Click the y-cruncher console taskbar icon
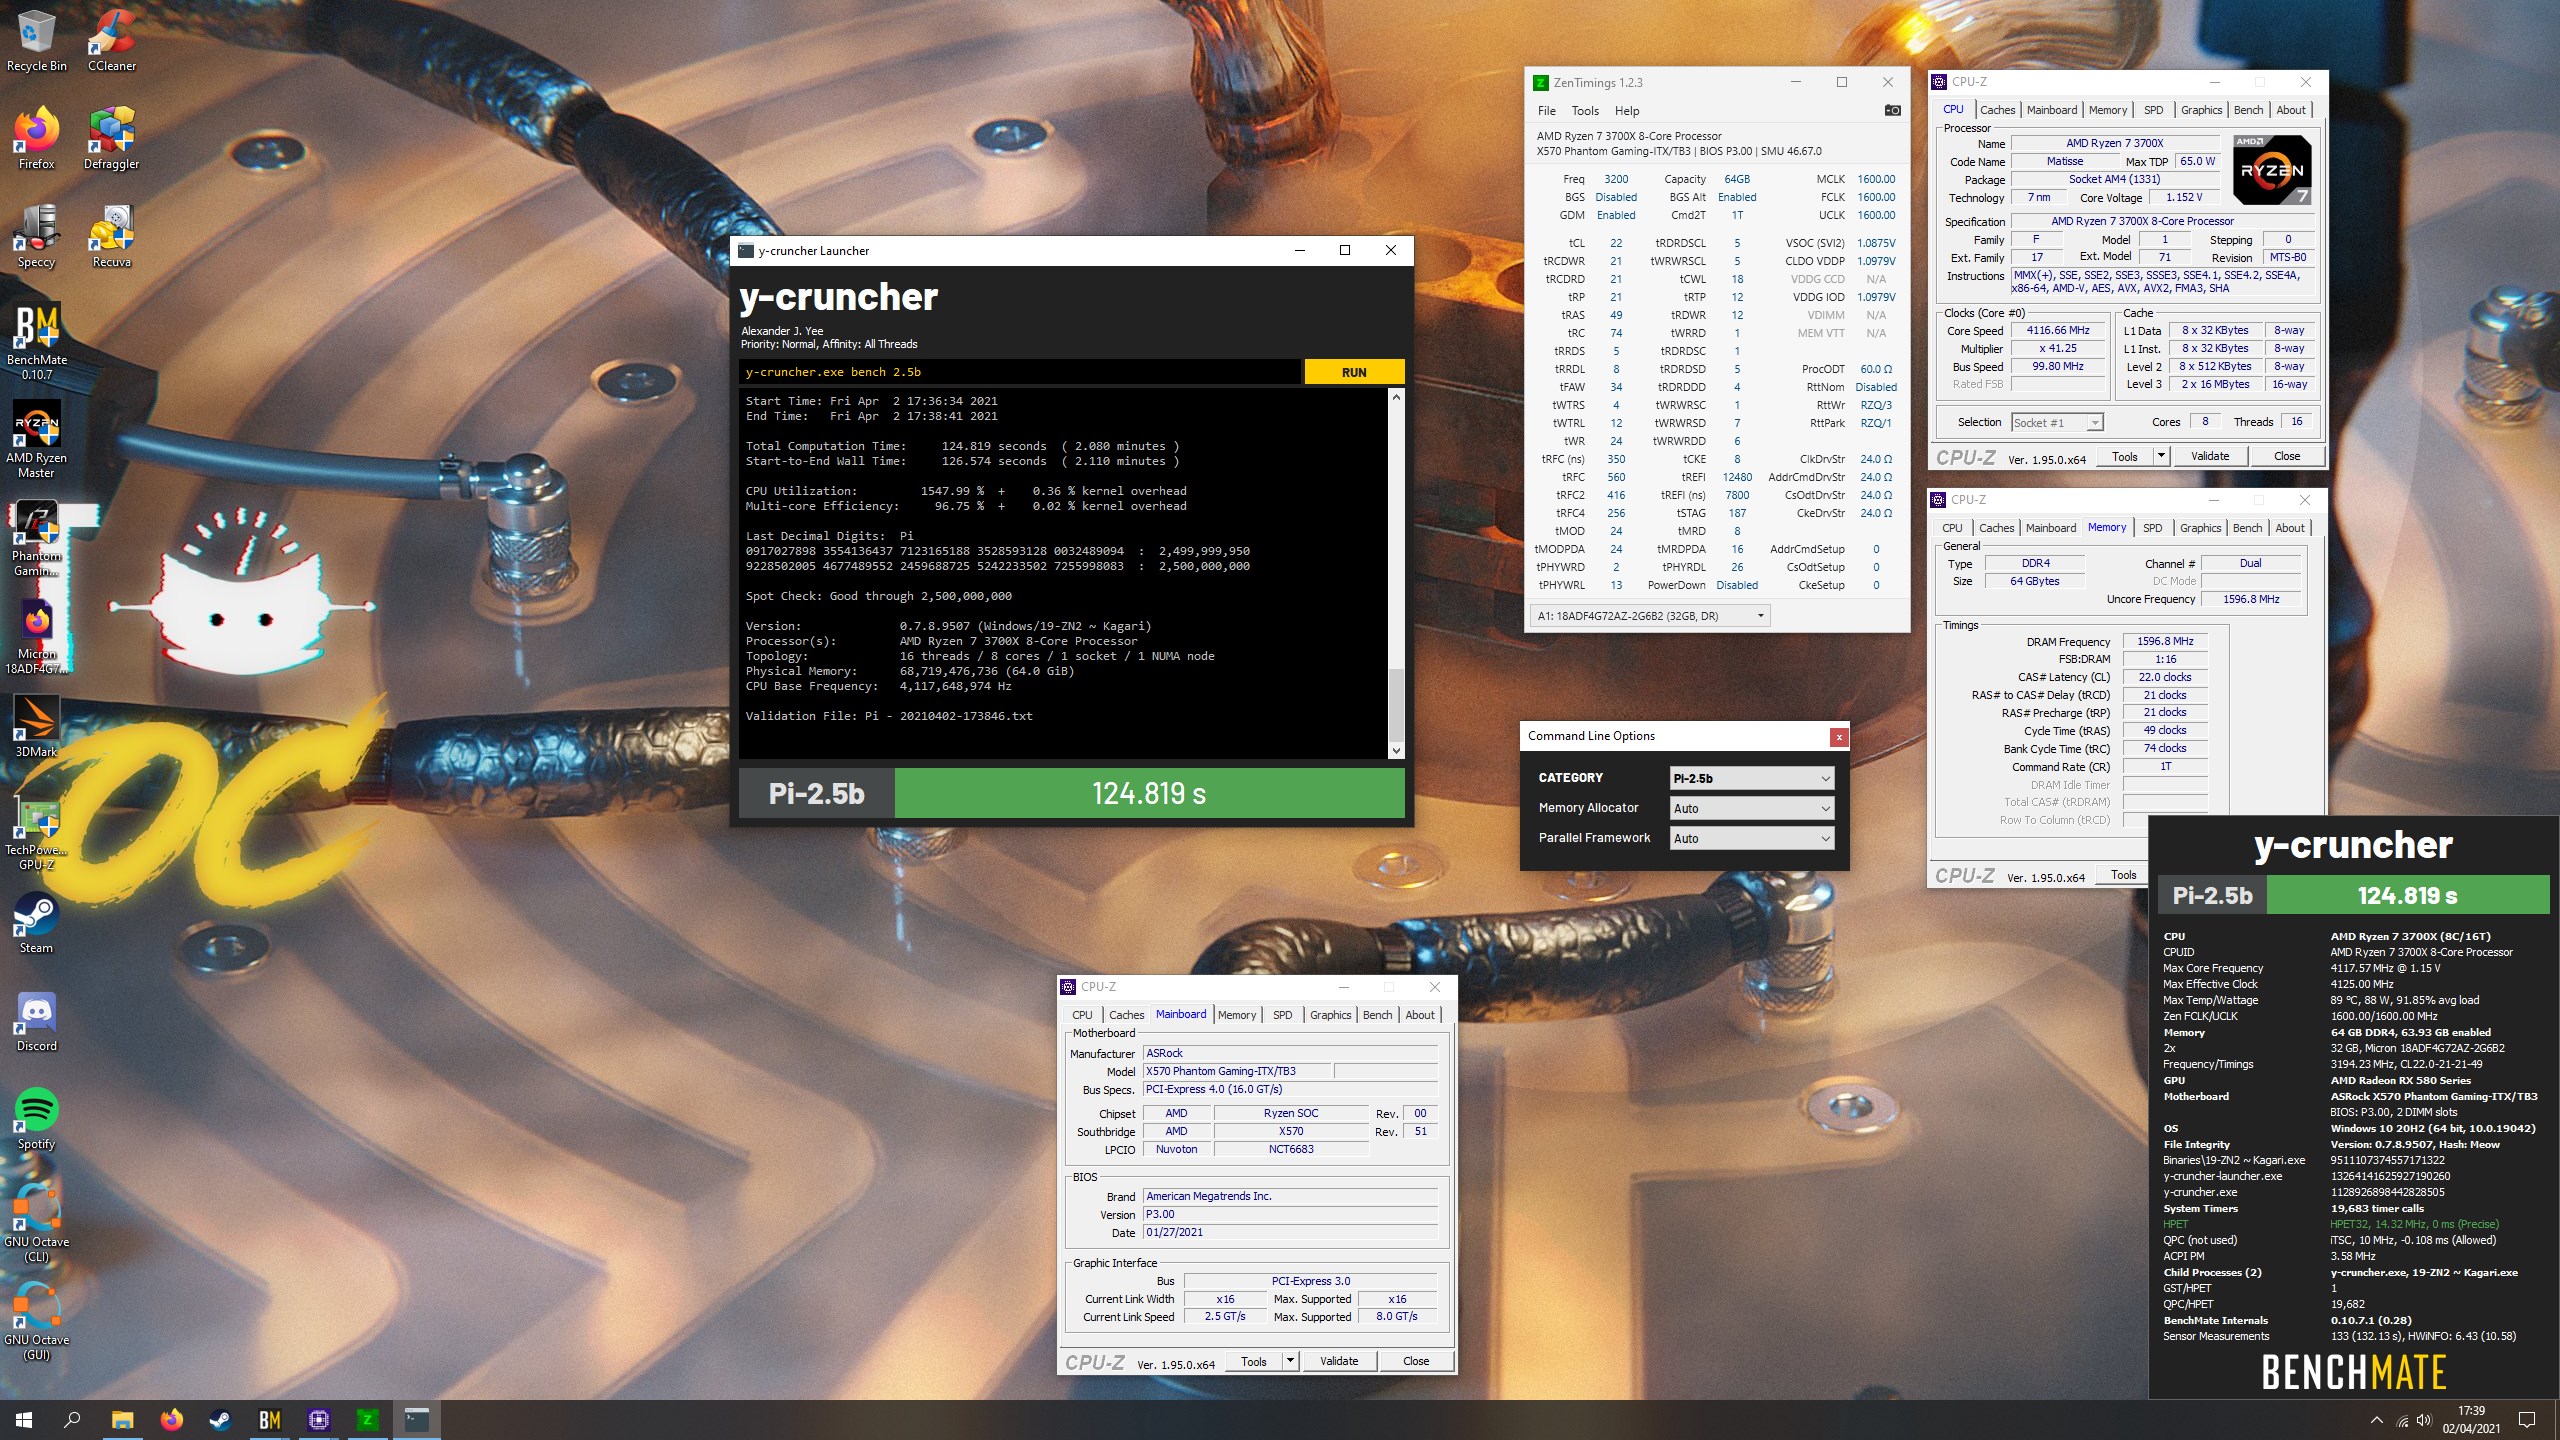The image size is (2560, 1440). 417,1419
